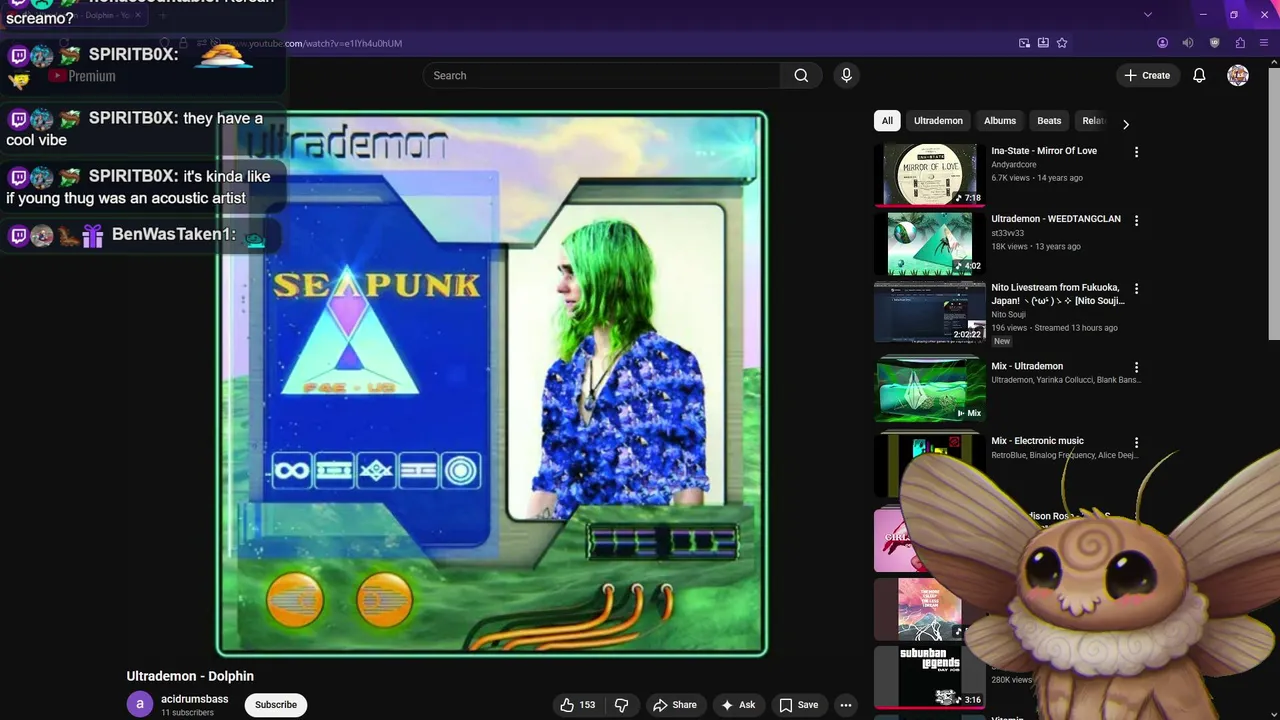
Task: Open the Ina-State - Mirror Of Love title
Action: point(1044,151)
